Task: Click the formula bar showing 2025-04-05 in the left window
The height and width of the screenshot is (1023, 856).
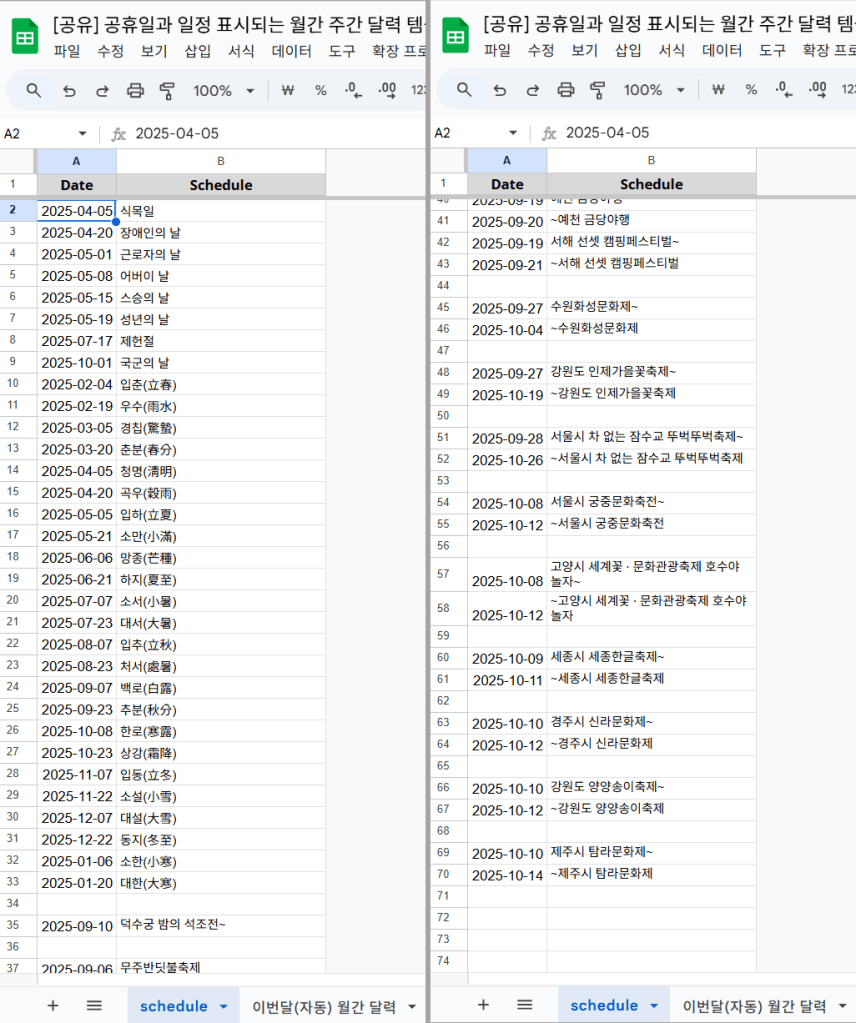Action: [x=270, y=133]
